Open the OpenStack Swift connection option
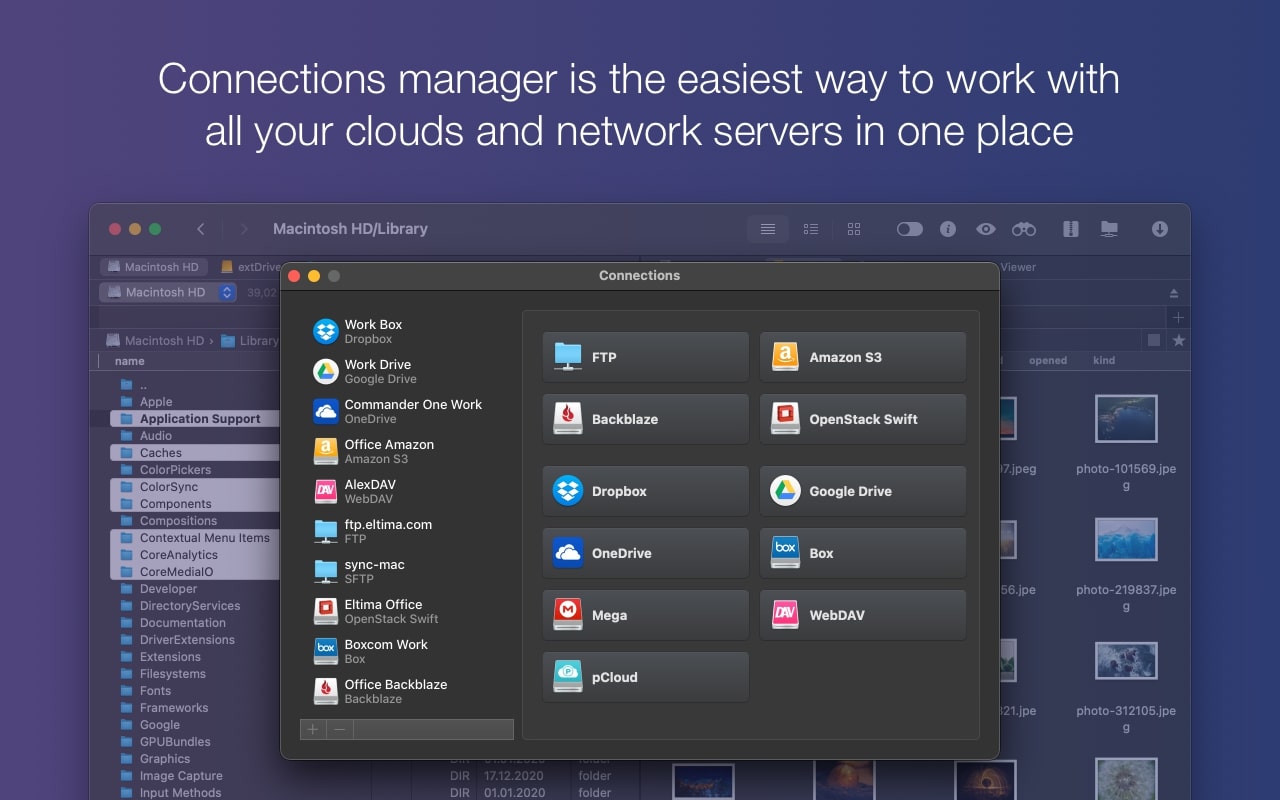1280x800 pixels. click(x=863, y=419)
